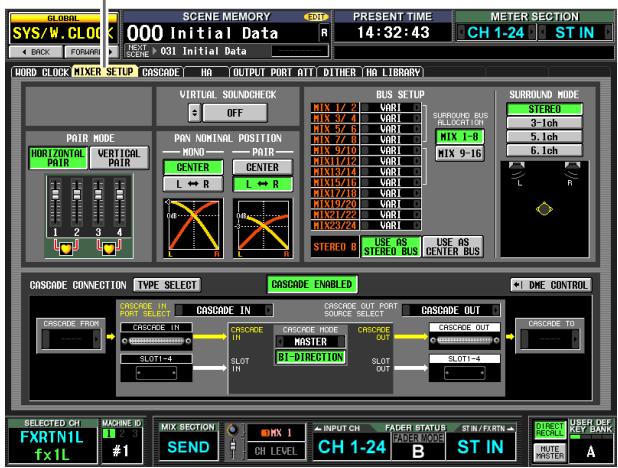Select the HA tab
The image size is (618, 468).
coord(206,72)
